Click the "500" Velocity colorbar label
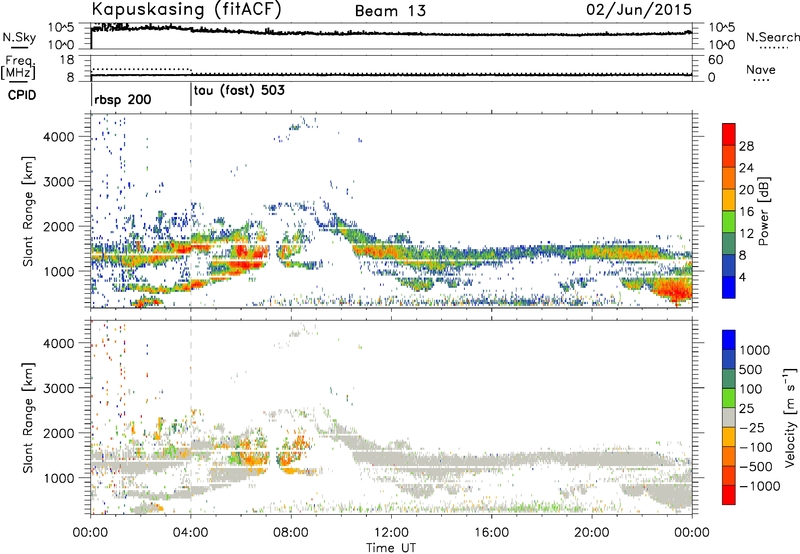The height and width of the screenshot is (554, 800). [x=751, y=369]
